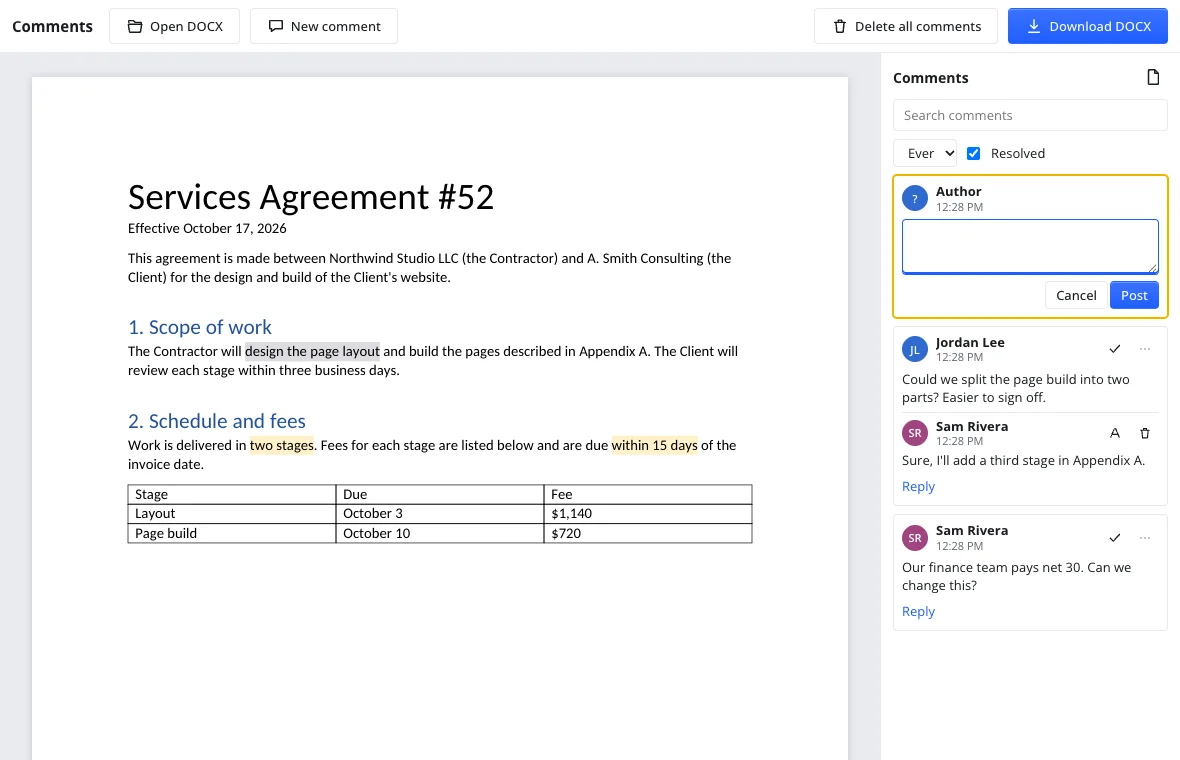Image resolution: width=1180 pixels, height=760 pixels.
Task: Click the Comments panel heading
Action: point(930,78)
